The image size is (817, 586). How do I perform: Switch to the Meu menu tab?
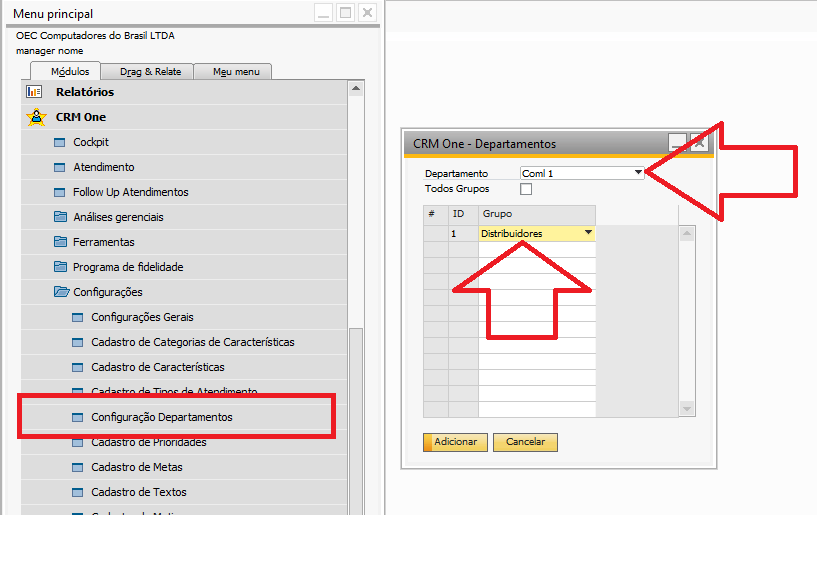pyautogui.click(x=235, y=72)
